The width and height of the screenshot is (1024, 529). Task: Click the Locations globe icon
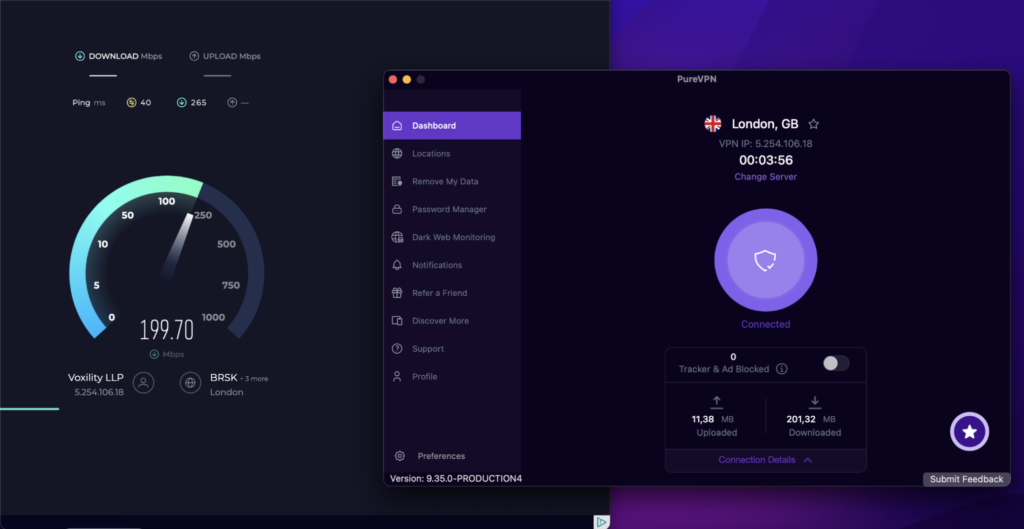coord(397,153)
